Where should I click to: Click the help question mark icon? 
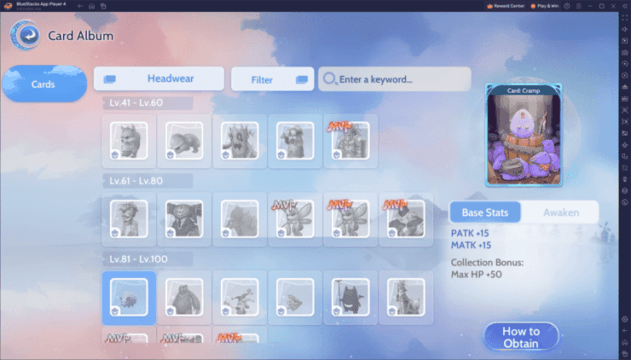point(567,6)
